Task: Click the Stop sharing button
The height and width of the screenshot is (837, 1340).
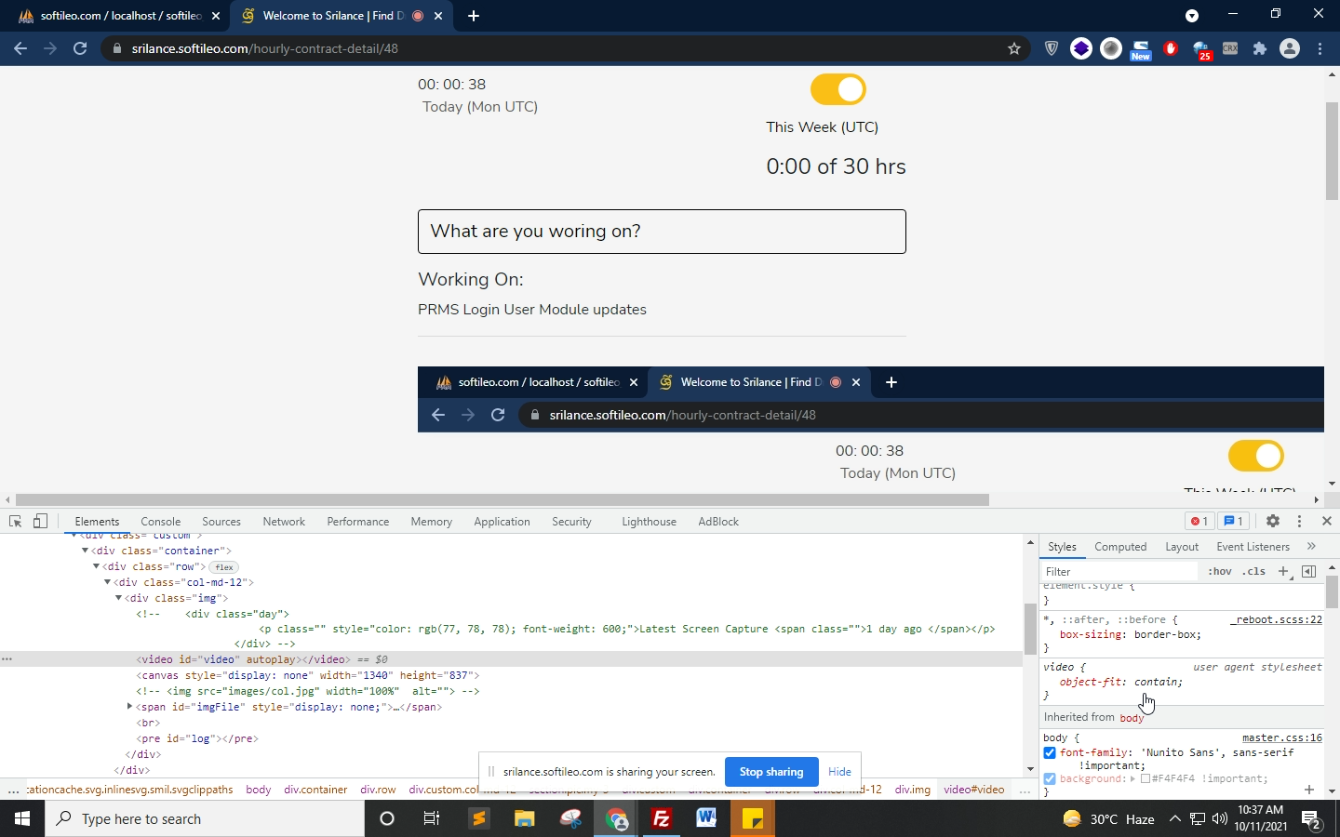Action: point(771,772)
